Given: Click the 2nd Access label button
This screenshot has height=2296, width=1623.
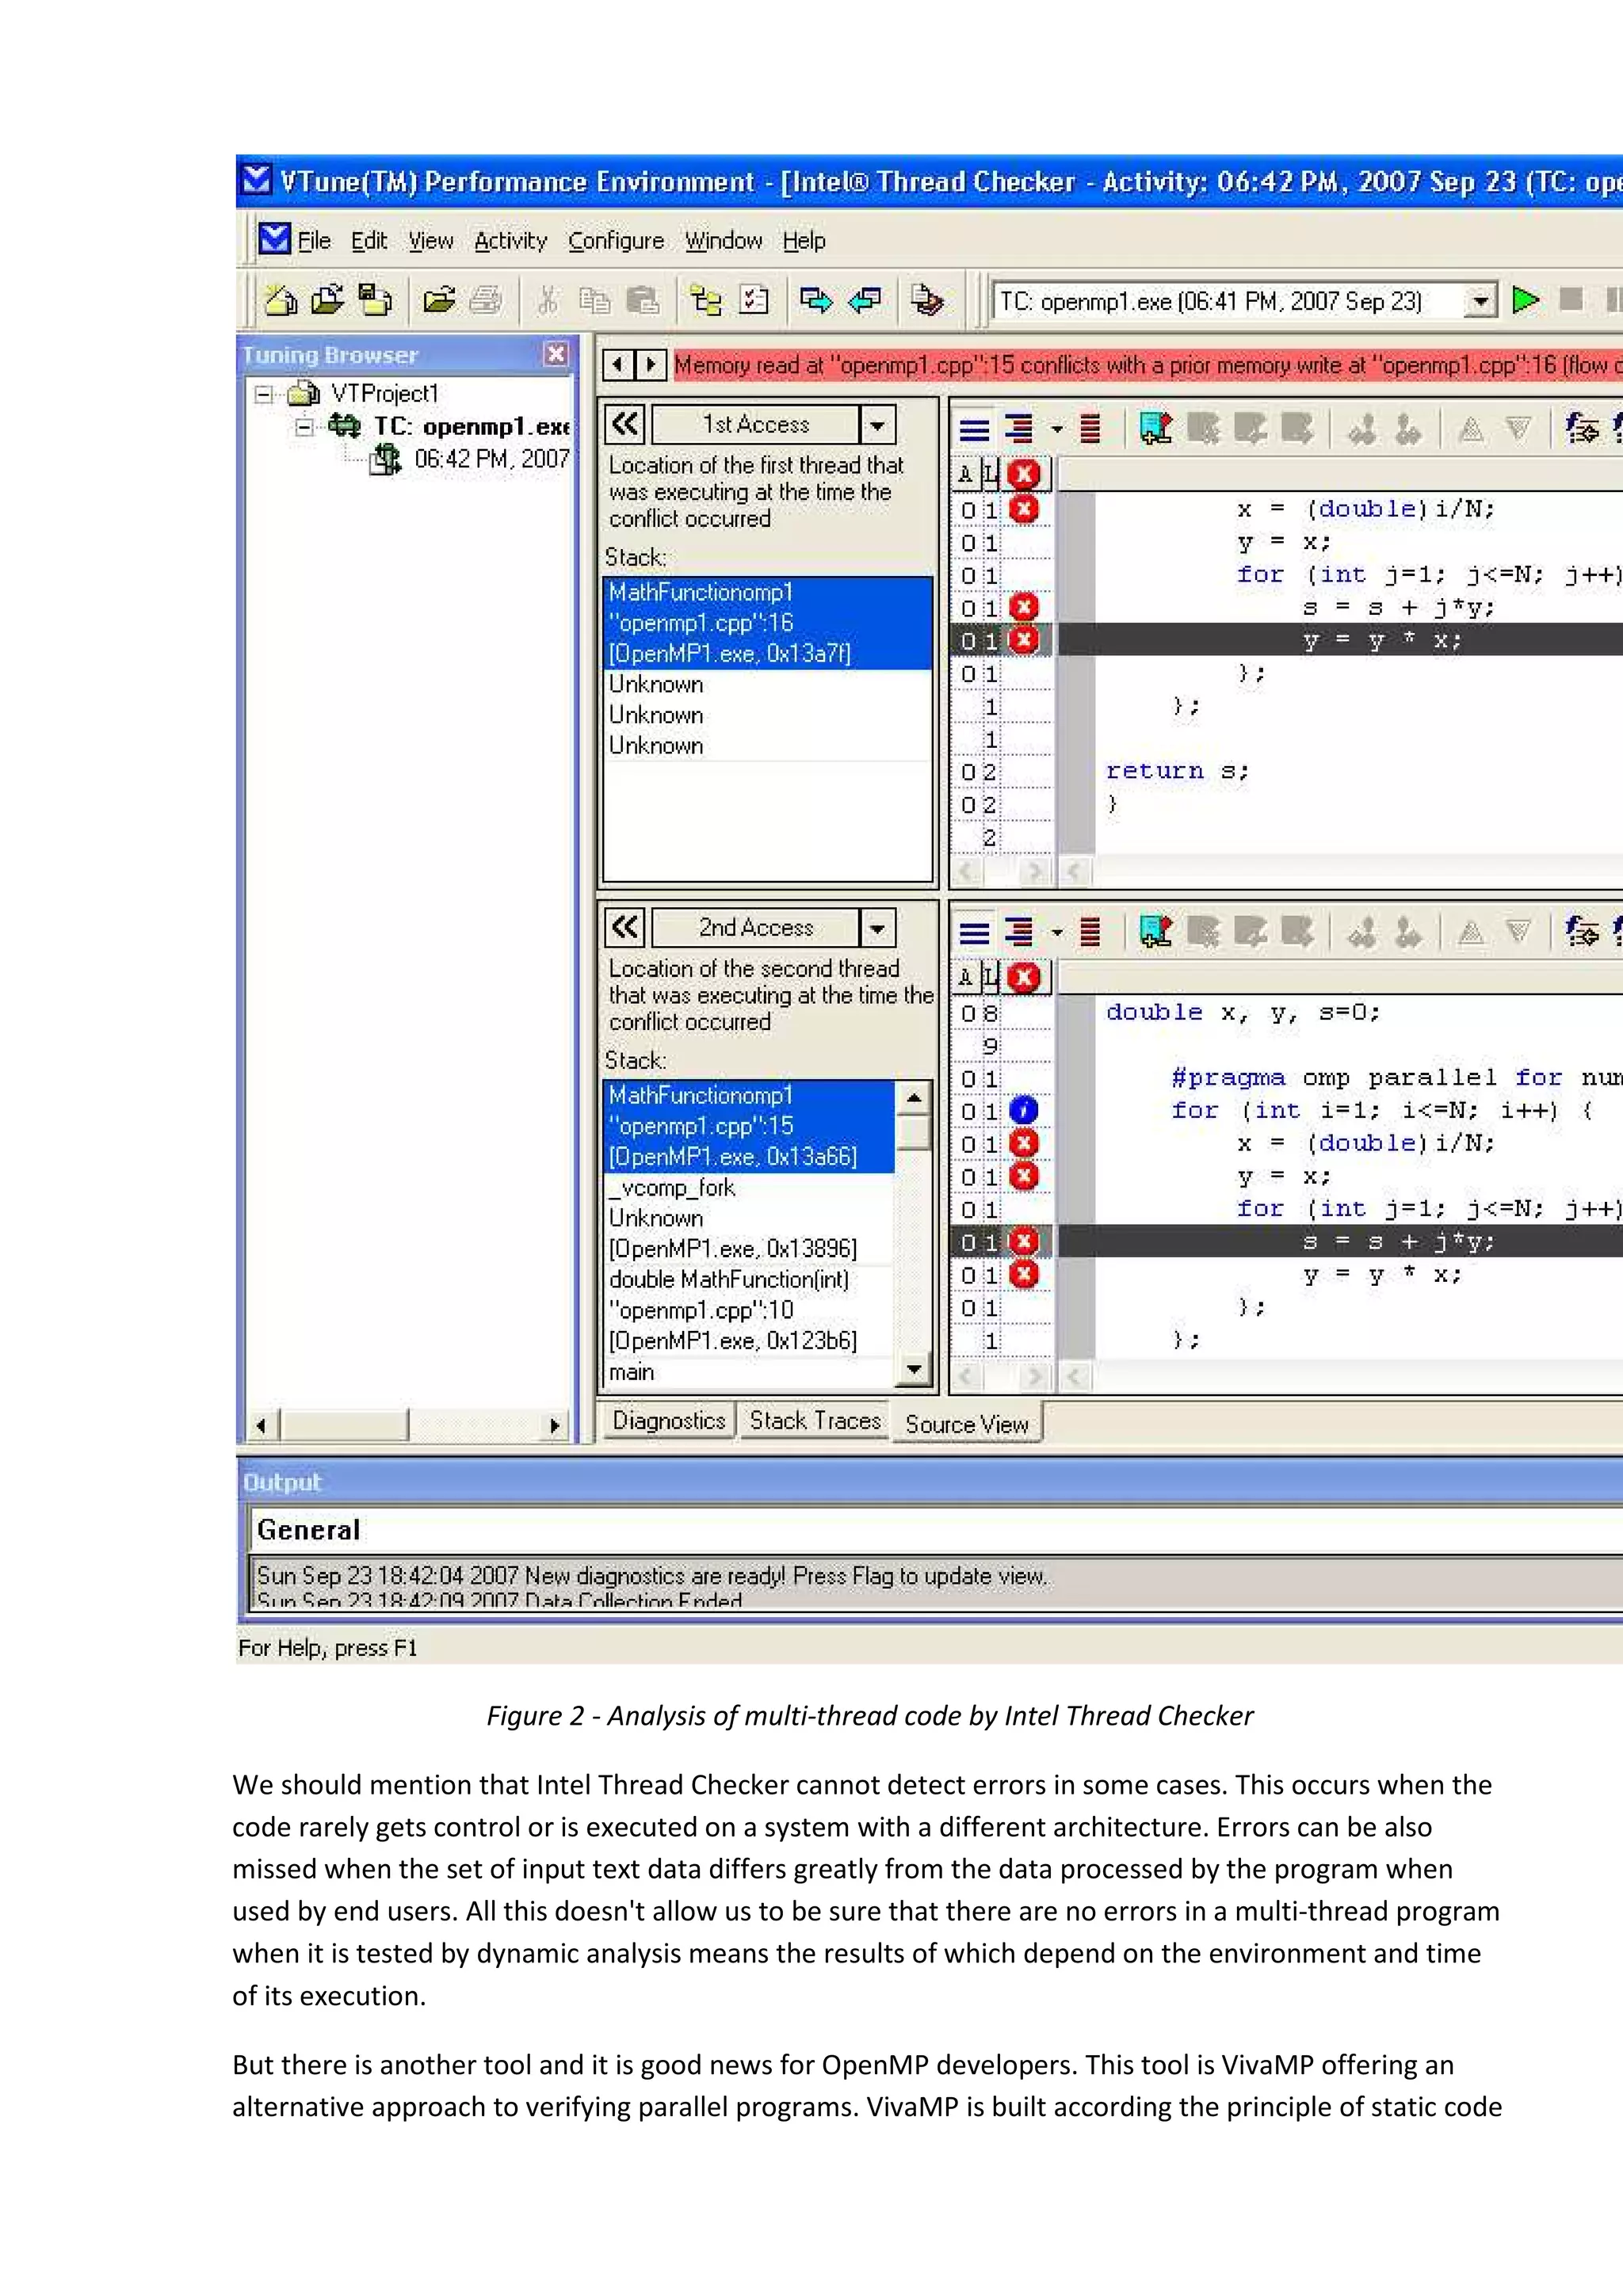Looking at the screenshot, I should click(x=755, y=928).
